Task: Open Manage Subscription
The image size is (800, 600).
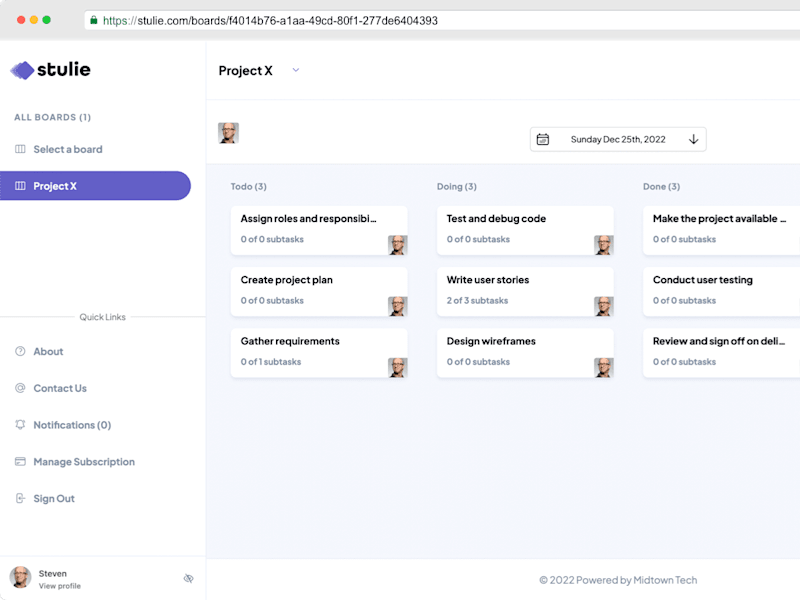Action: tap(84, 461)
